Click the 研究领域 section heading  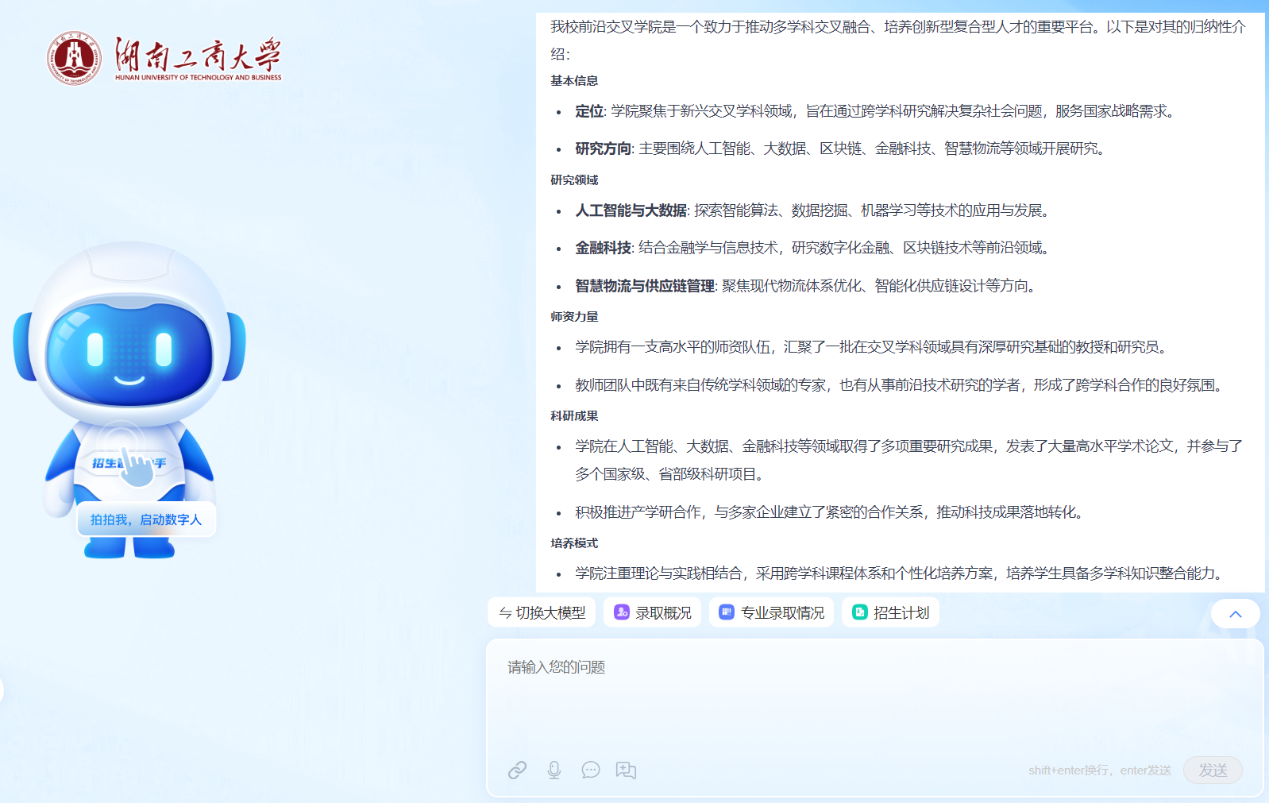(x=574, y=180)
